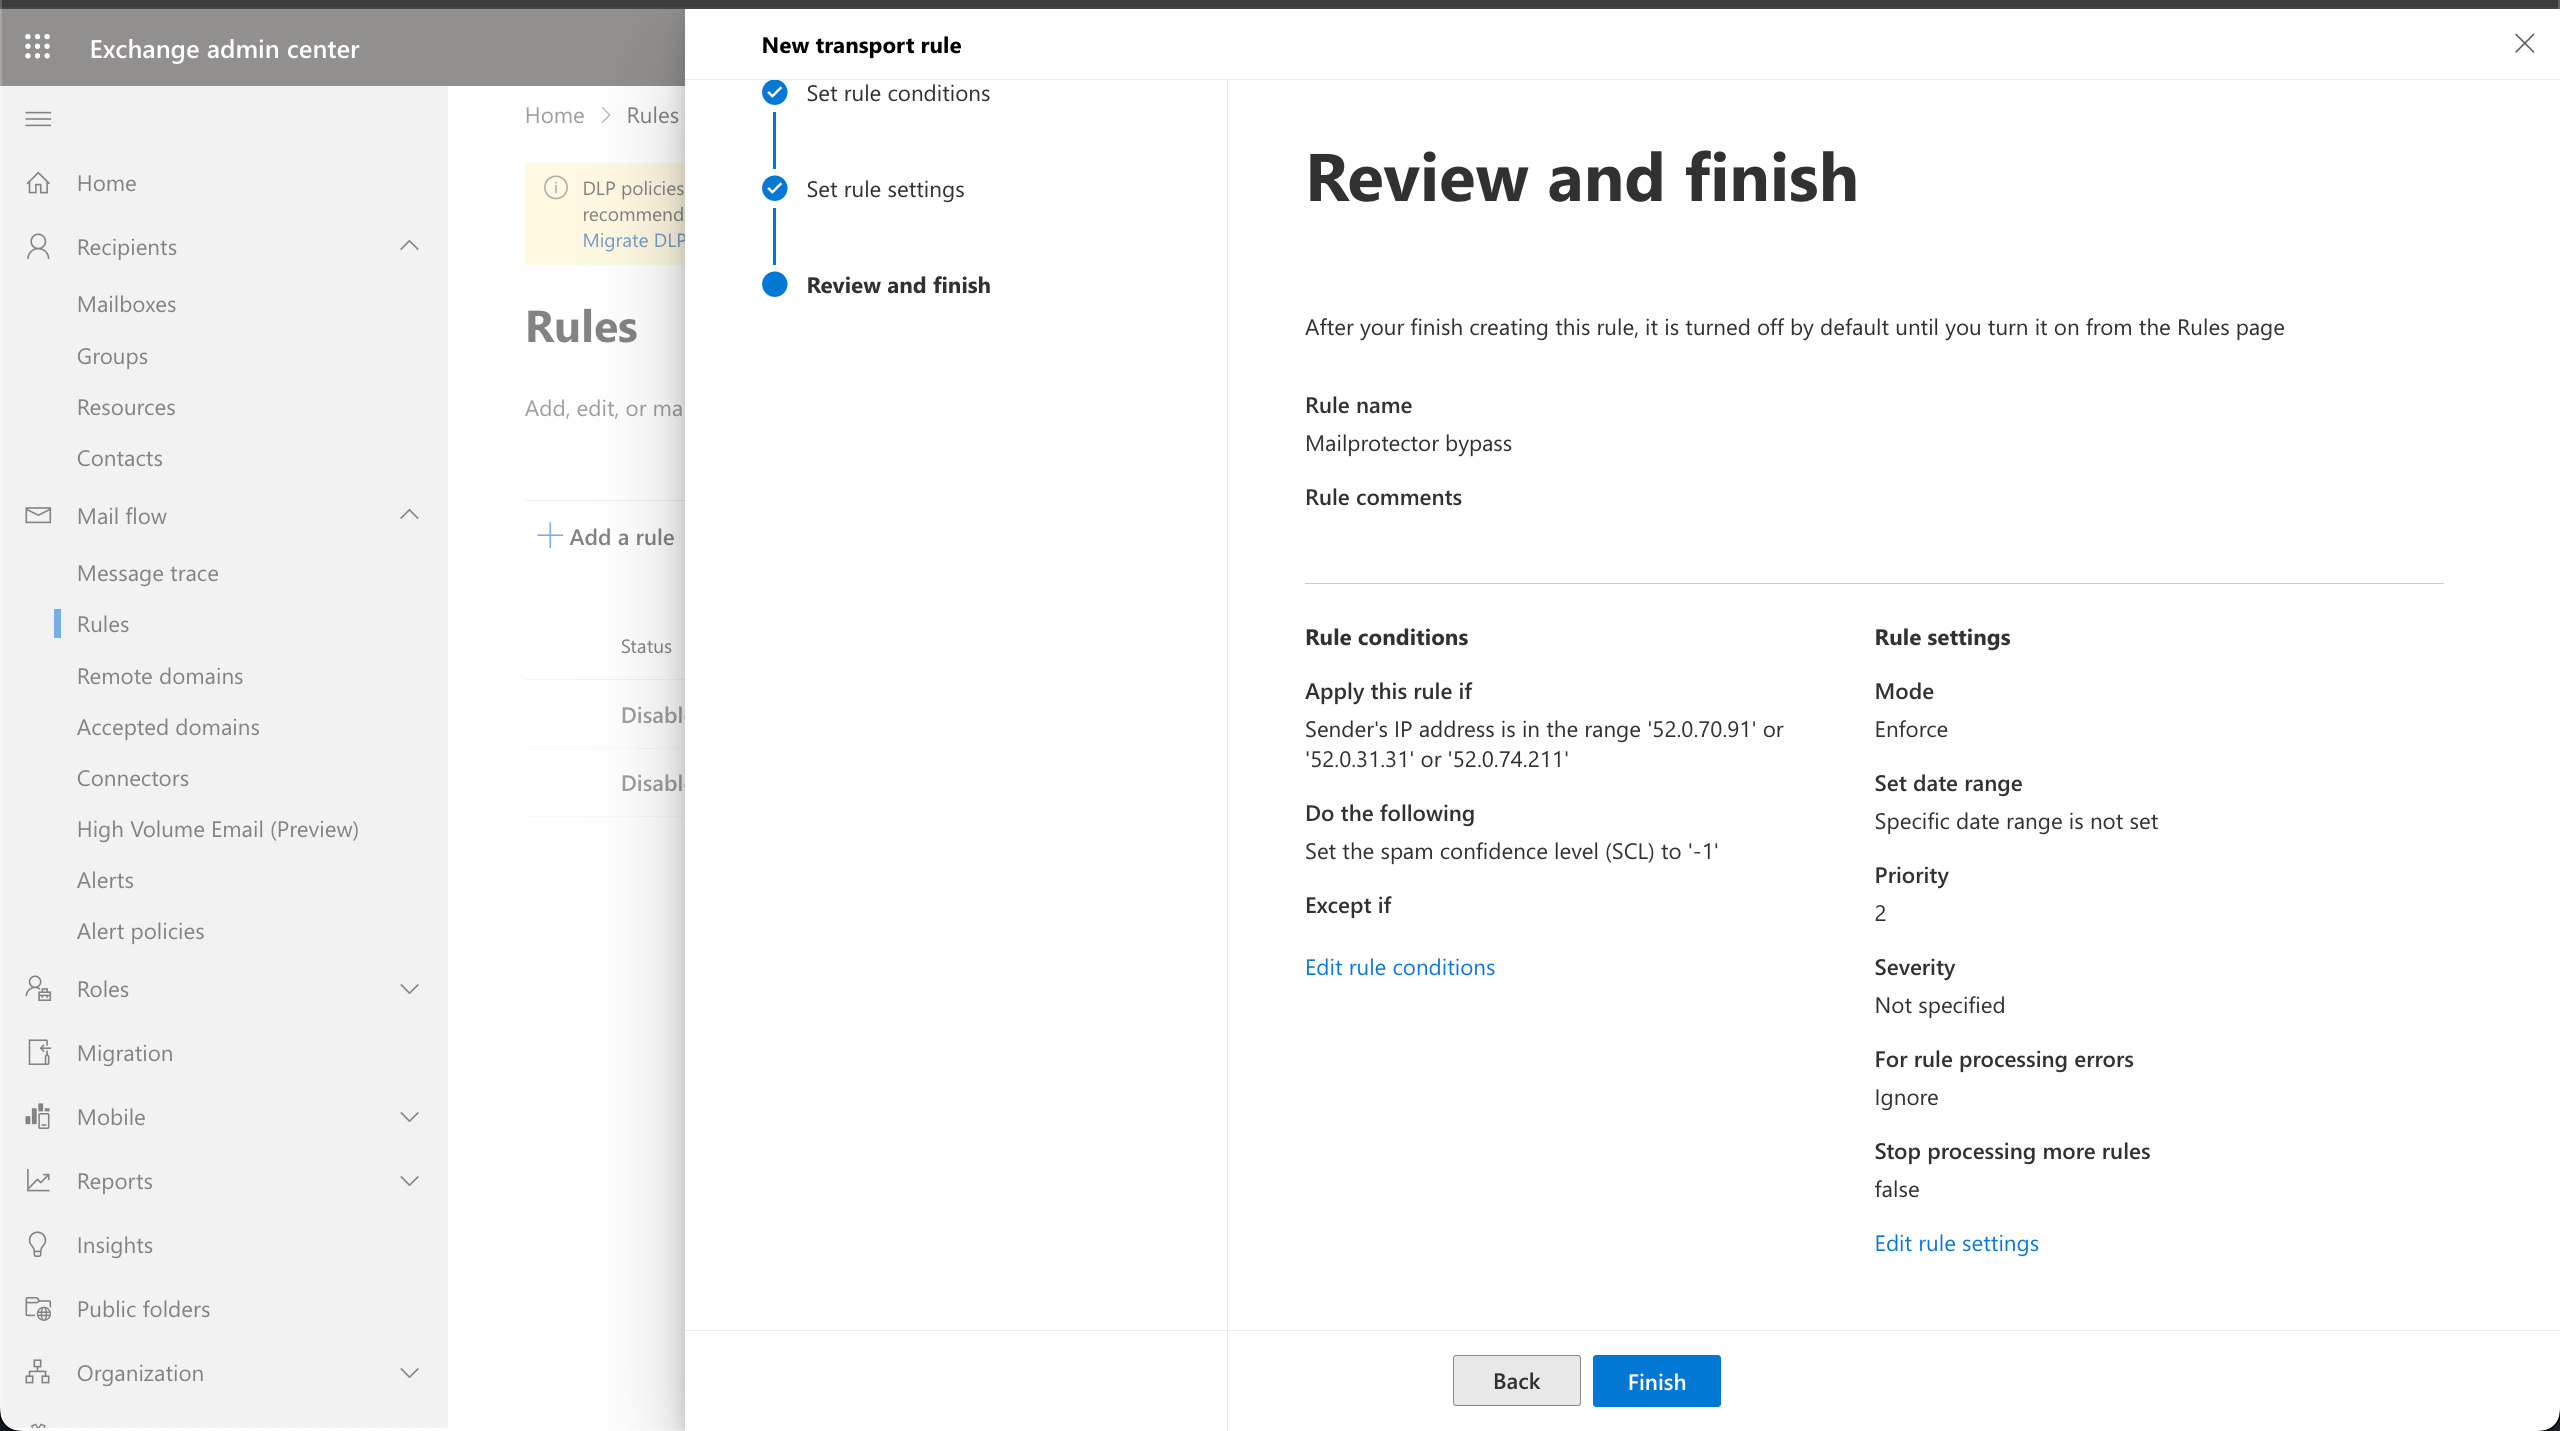Click the Review and finish step circle
The image size is (2560, 1431).
(x=775, y=285)
